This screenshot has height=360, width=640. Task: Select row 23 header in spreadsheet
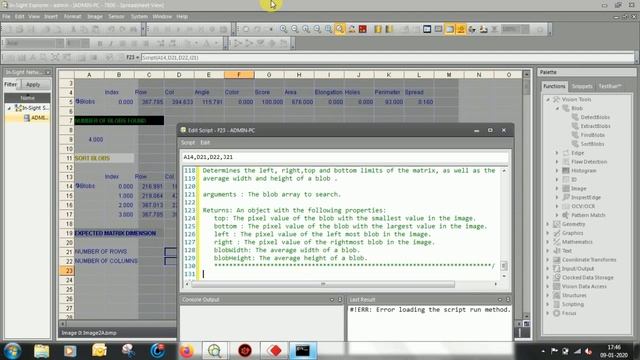click(67, 271)
